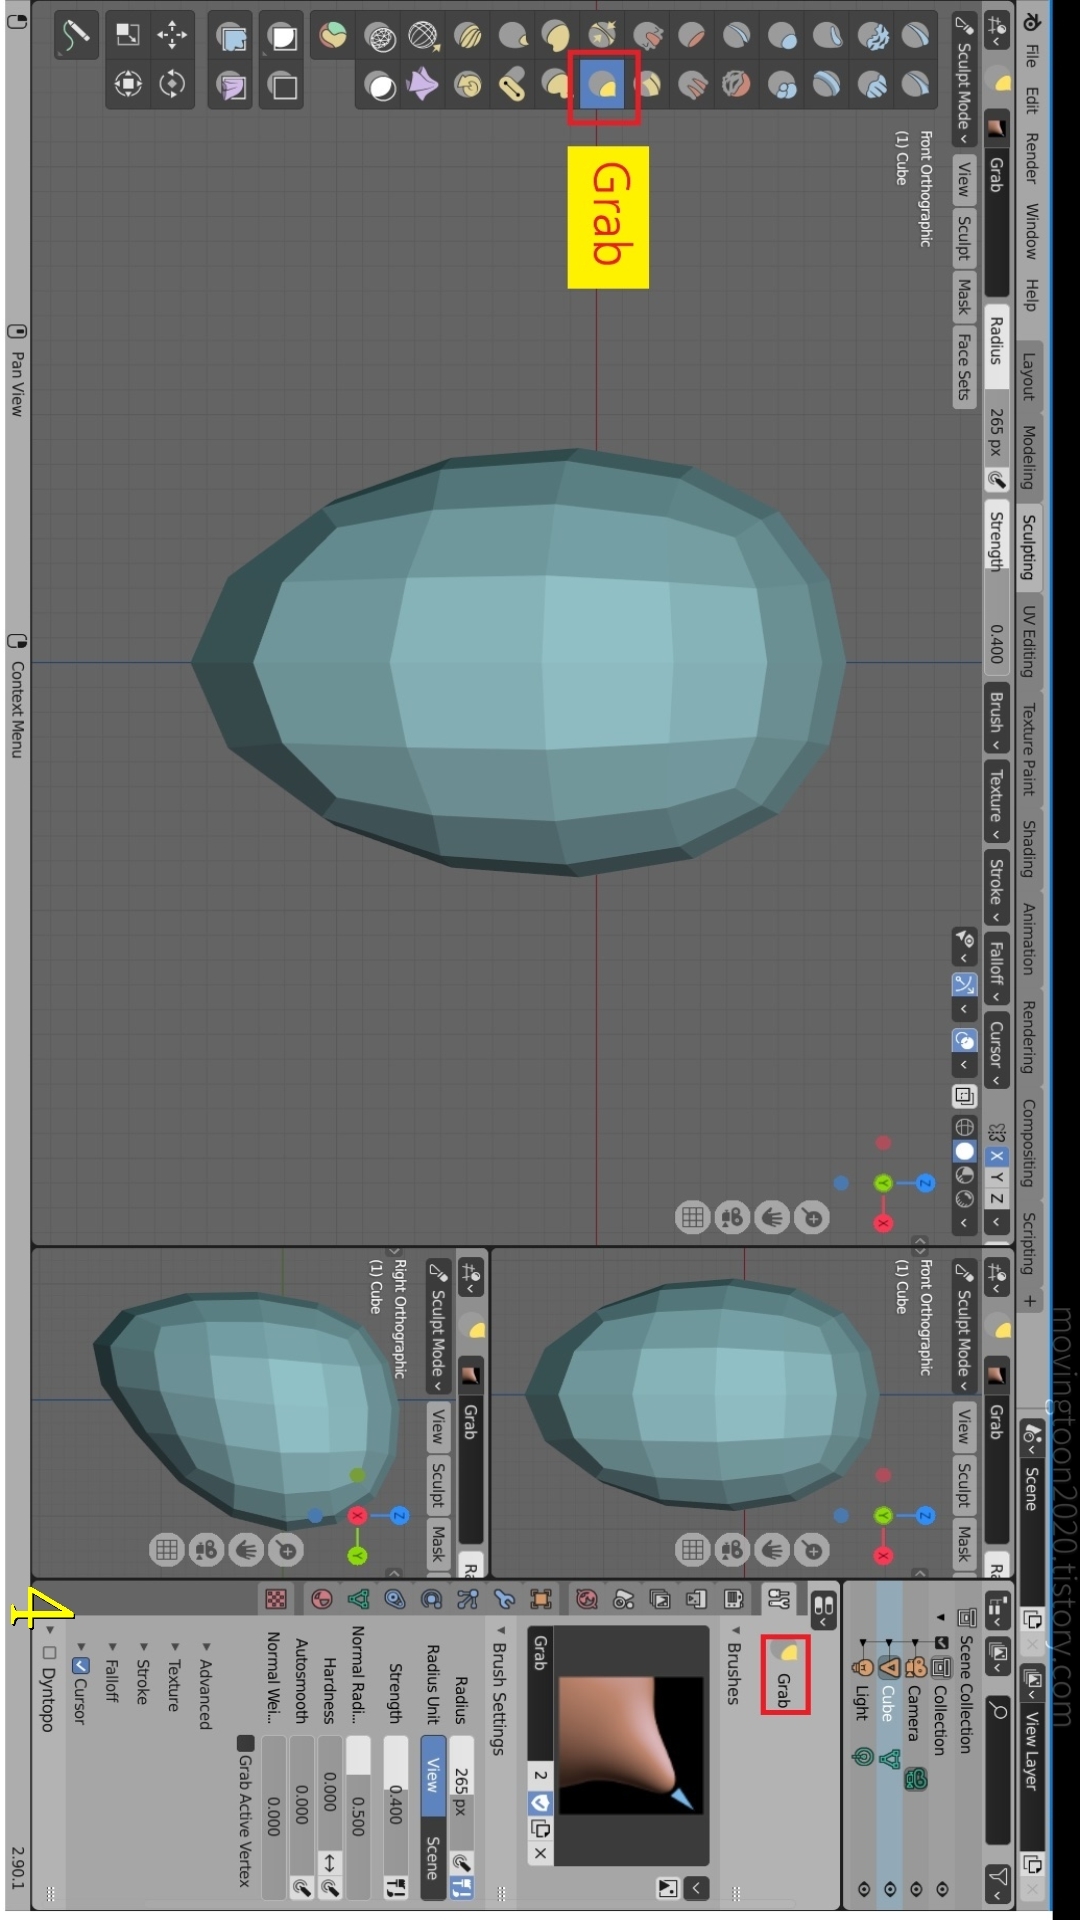
Task: Open the Texture properties tab
Action: [276, 1599]
